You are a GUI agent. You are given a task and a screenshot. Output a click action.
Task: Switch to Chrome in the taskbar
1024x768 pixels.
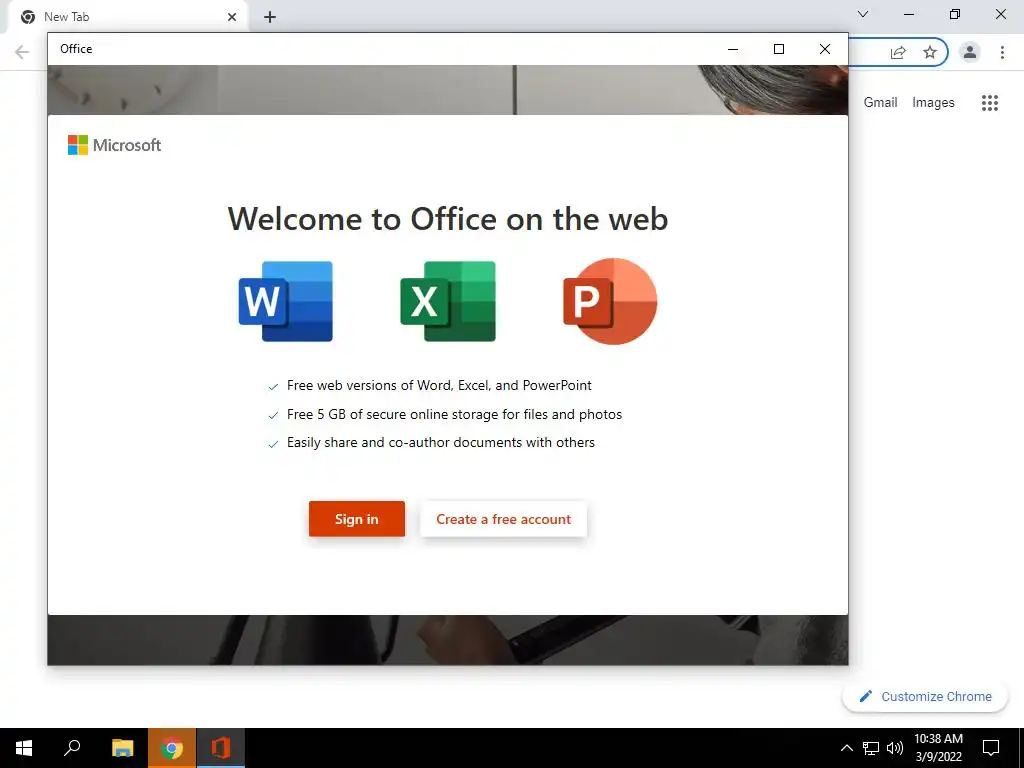pyautogui.click(x=172, y=748)
